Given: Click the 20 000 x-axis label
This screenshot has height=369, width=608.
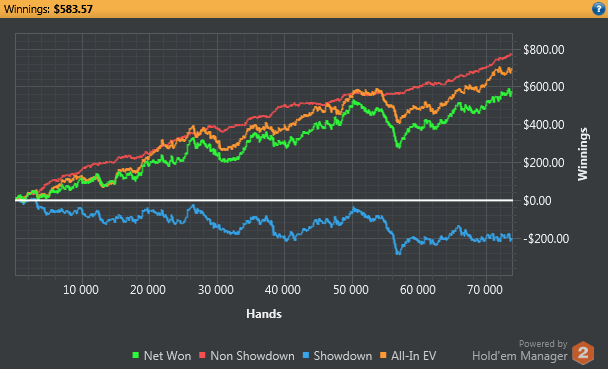Looking at the screenshot, I should tap(148, 290).
